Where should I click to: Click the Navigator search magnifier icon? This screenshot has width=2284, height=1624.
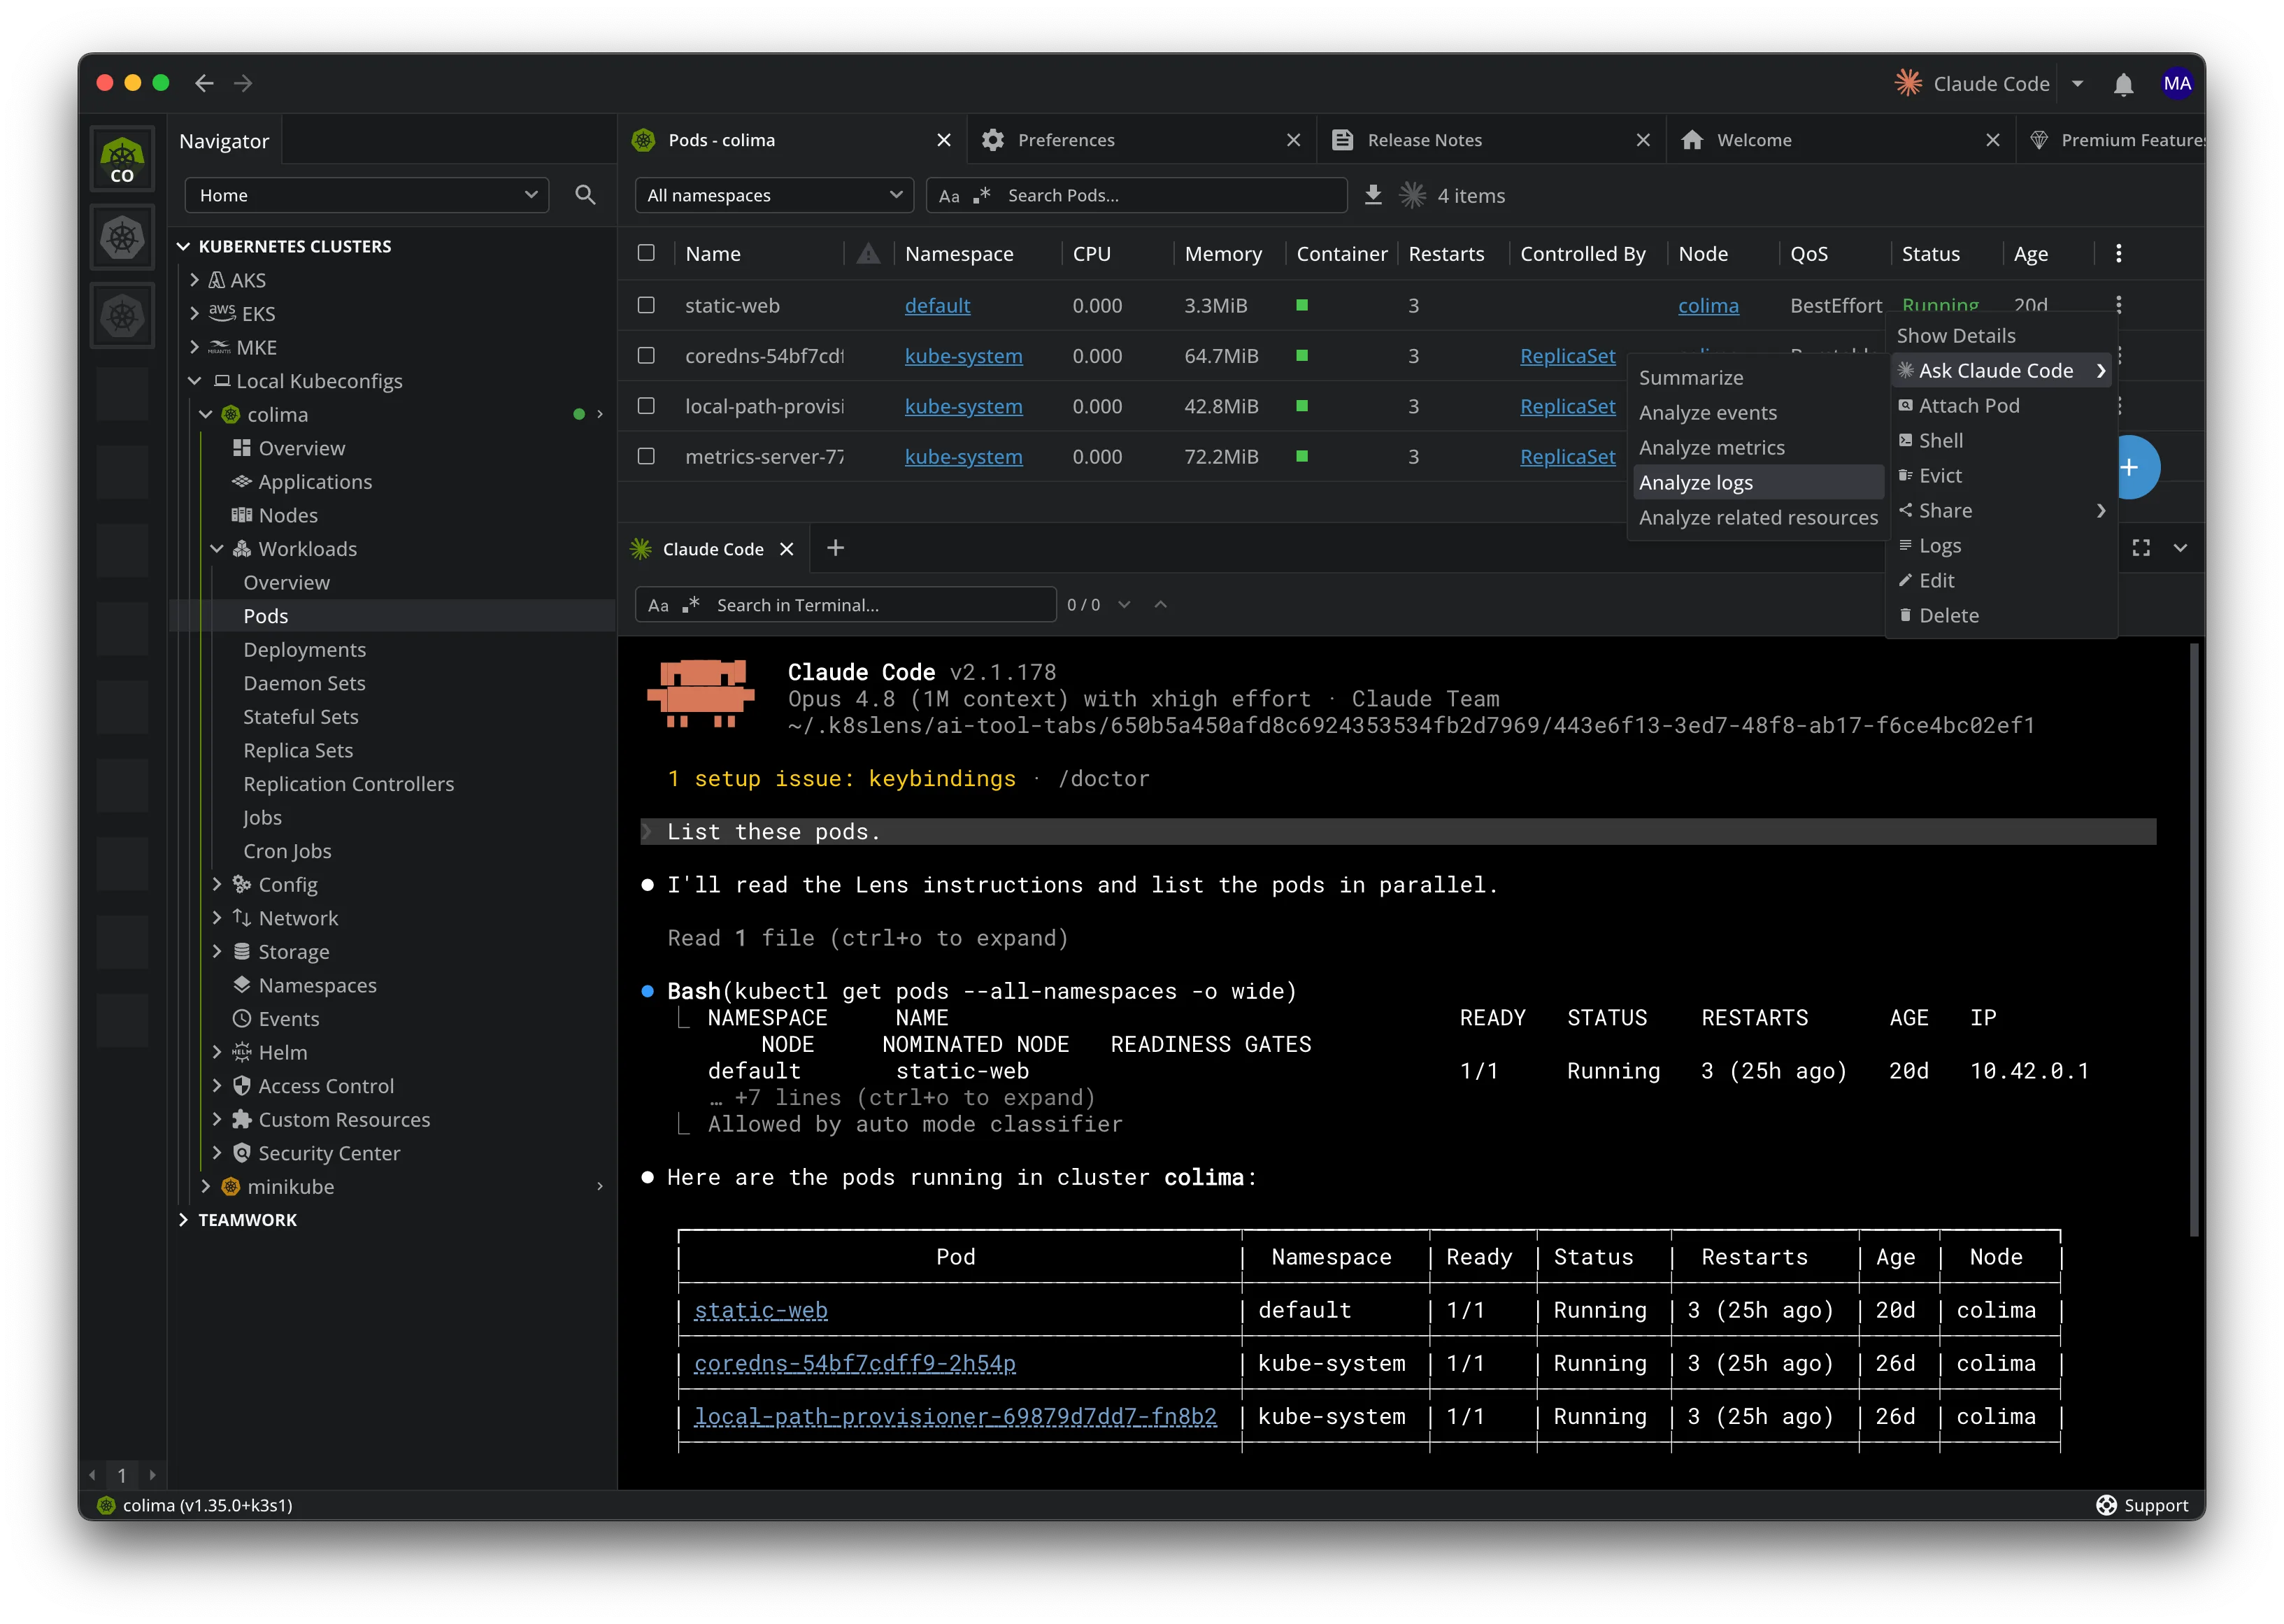tap(585, 195)
